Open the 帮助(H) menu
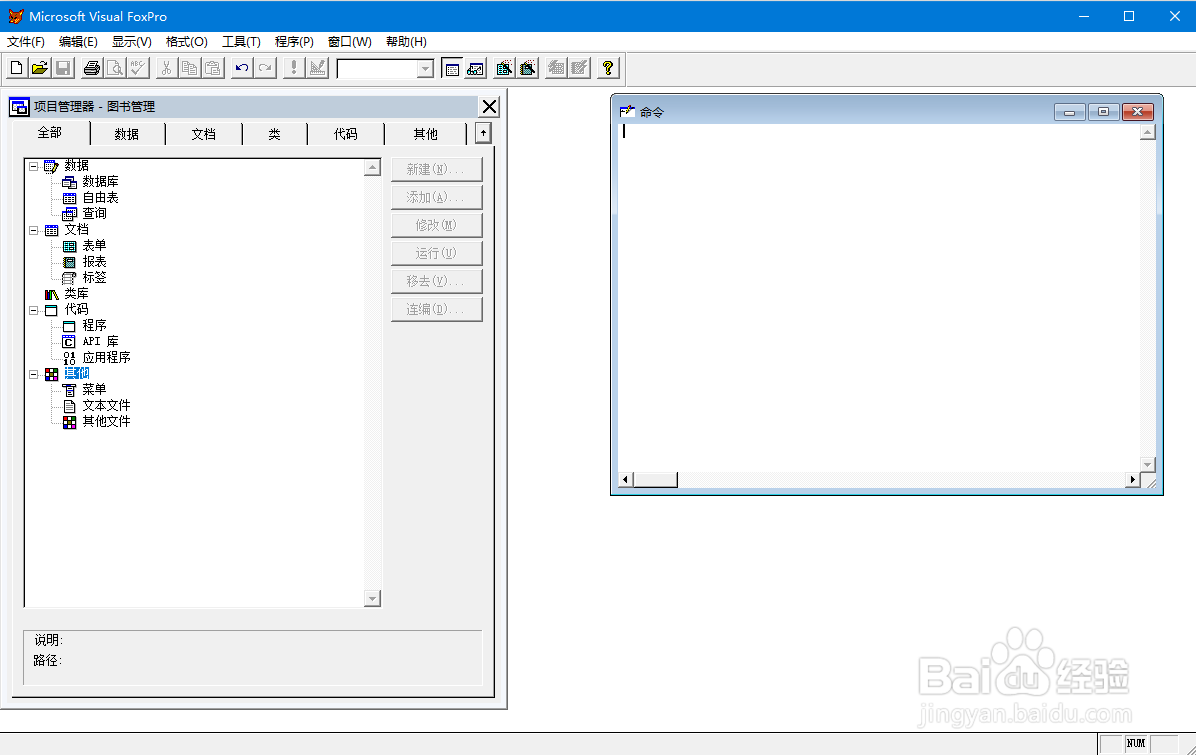The image size is (1196, 755). point(406,42)
